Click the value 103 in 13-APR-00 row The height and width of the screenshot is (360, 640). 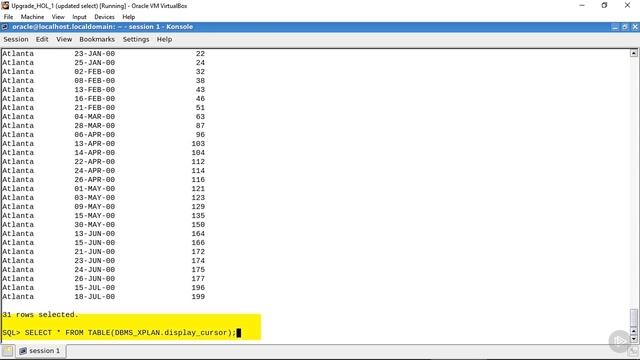point(198,144)
